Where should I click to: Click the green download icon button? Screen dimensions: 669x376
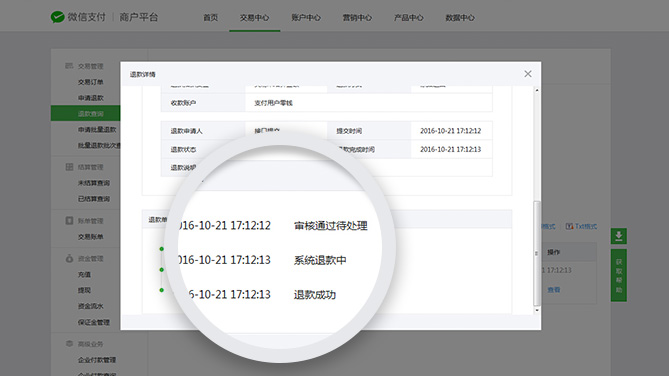(x=619, y=236)
